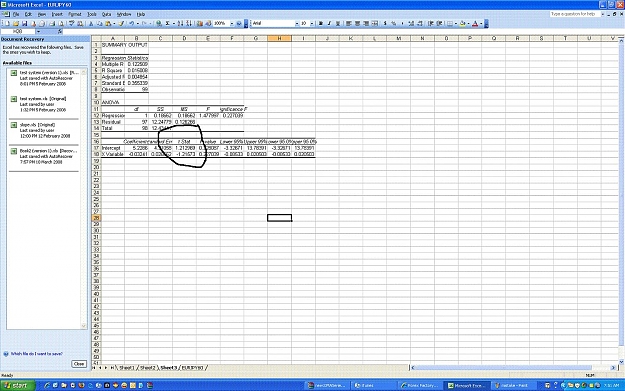Apply the Percent style format
625x391 pixels.
(x=394, y=24)
